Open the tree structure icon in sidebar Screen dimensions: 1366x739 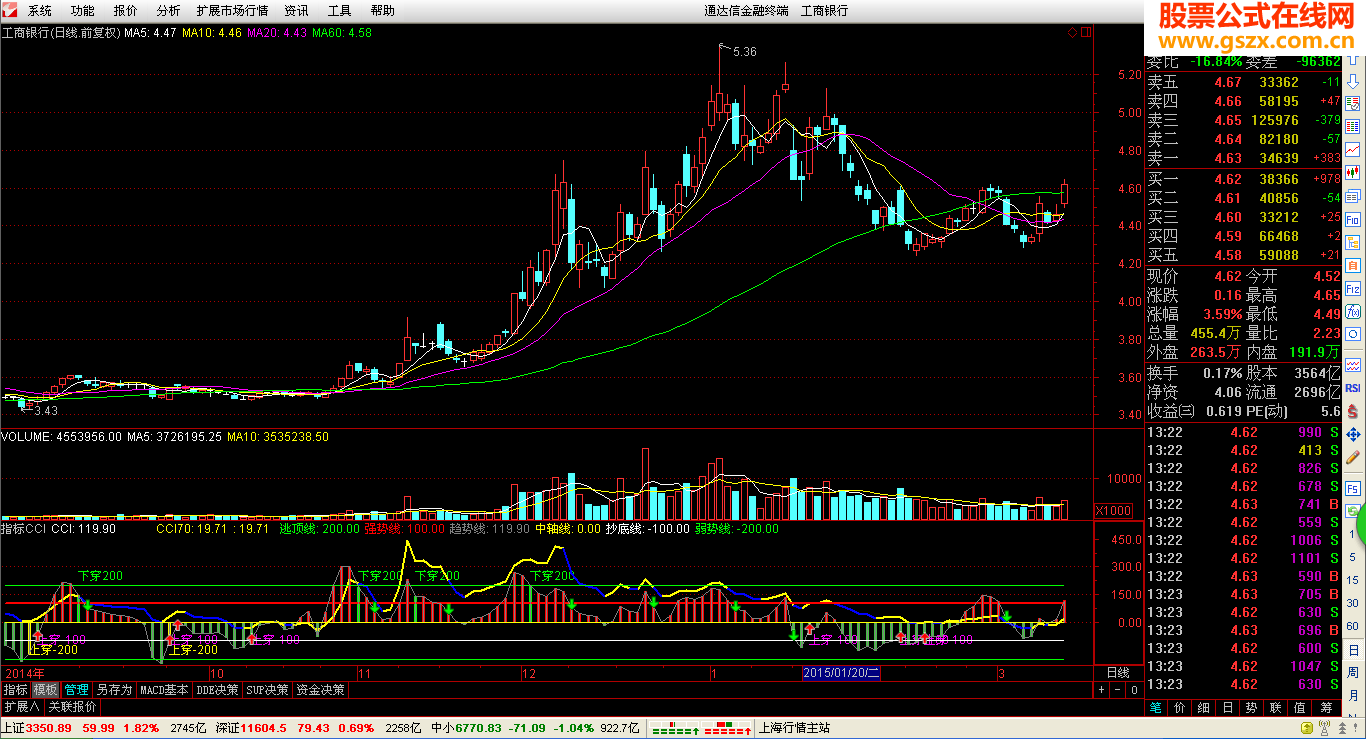(x=1352, y=241)
